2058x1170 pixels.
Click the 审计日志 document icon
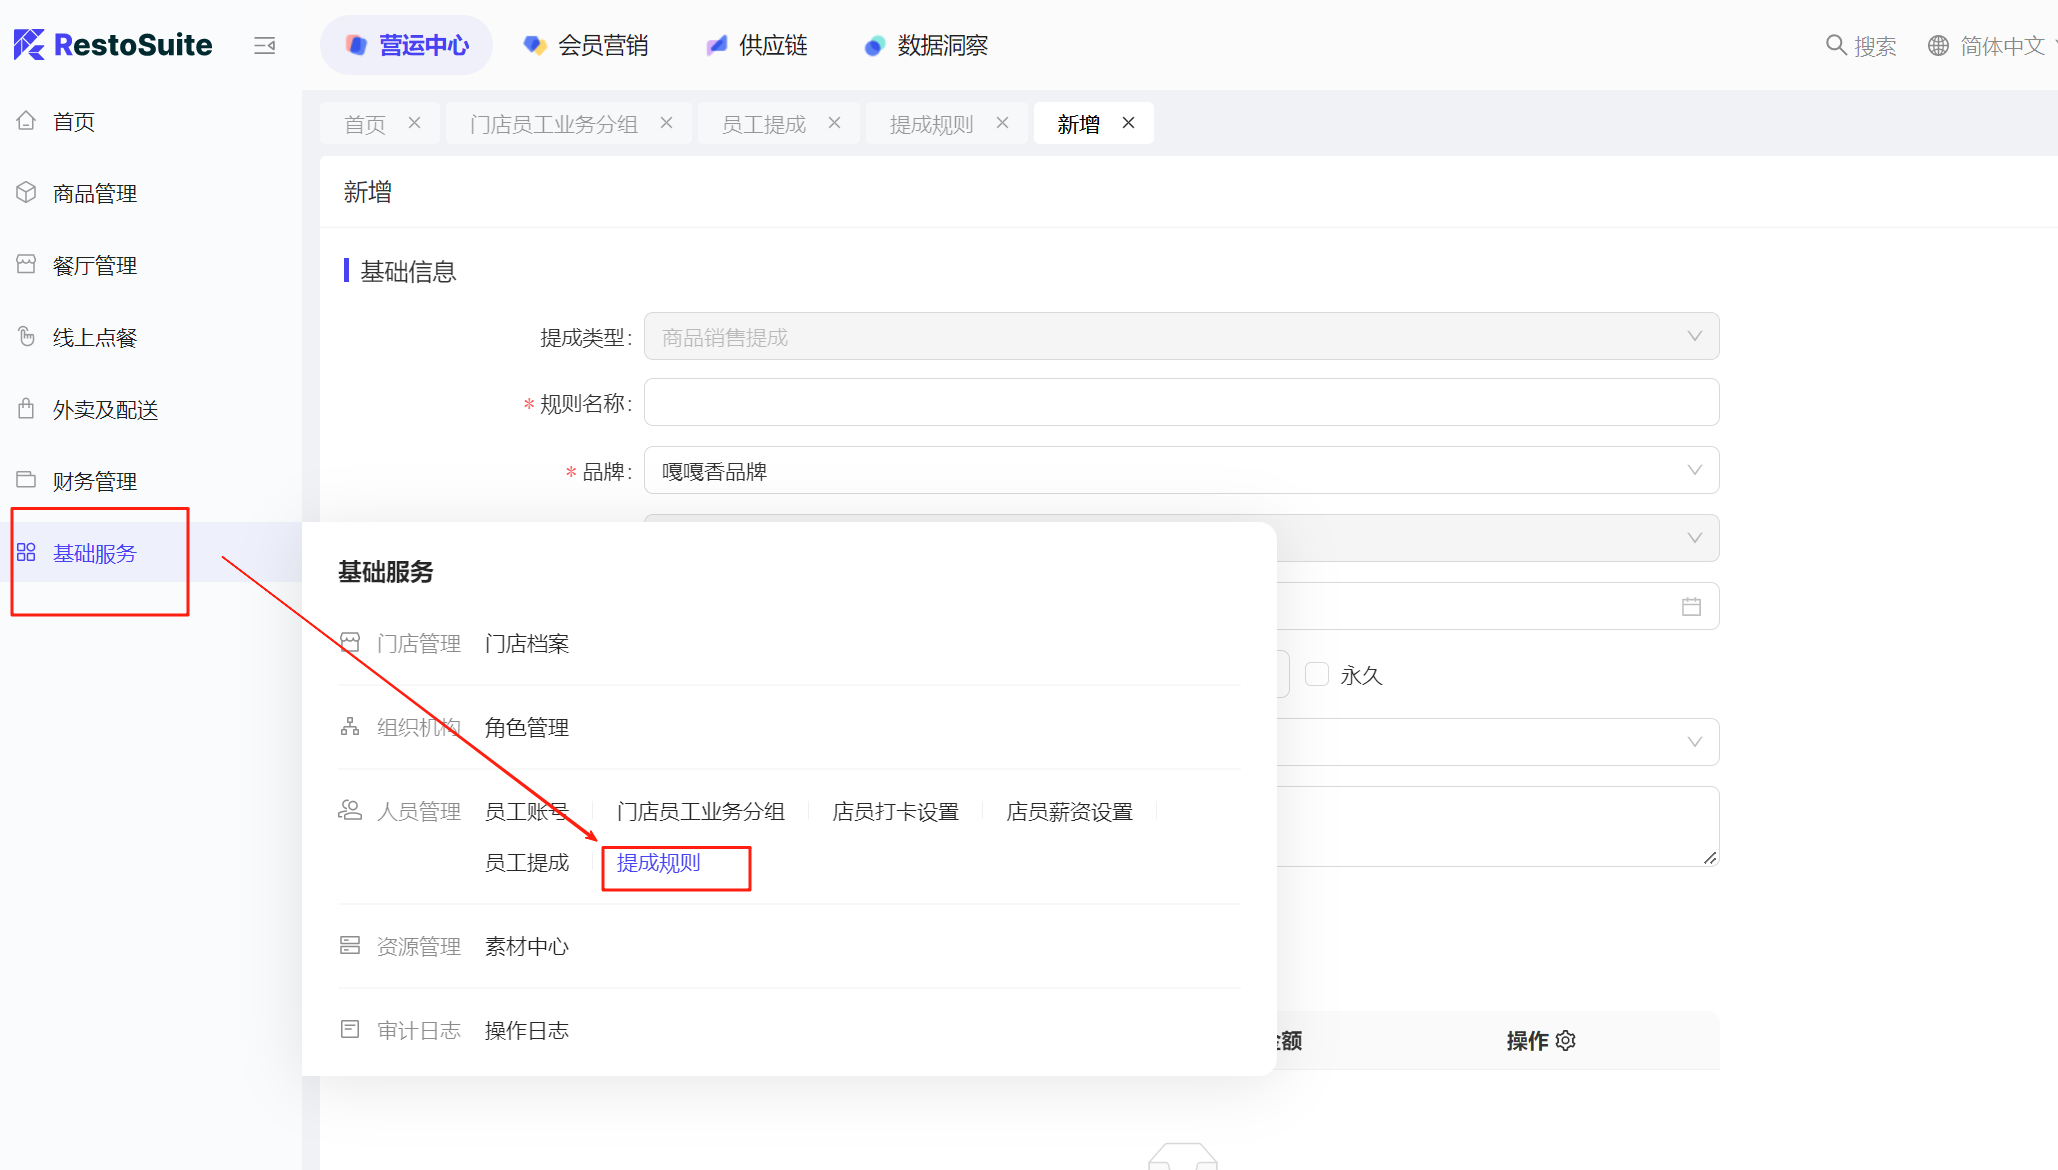350,1029
